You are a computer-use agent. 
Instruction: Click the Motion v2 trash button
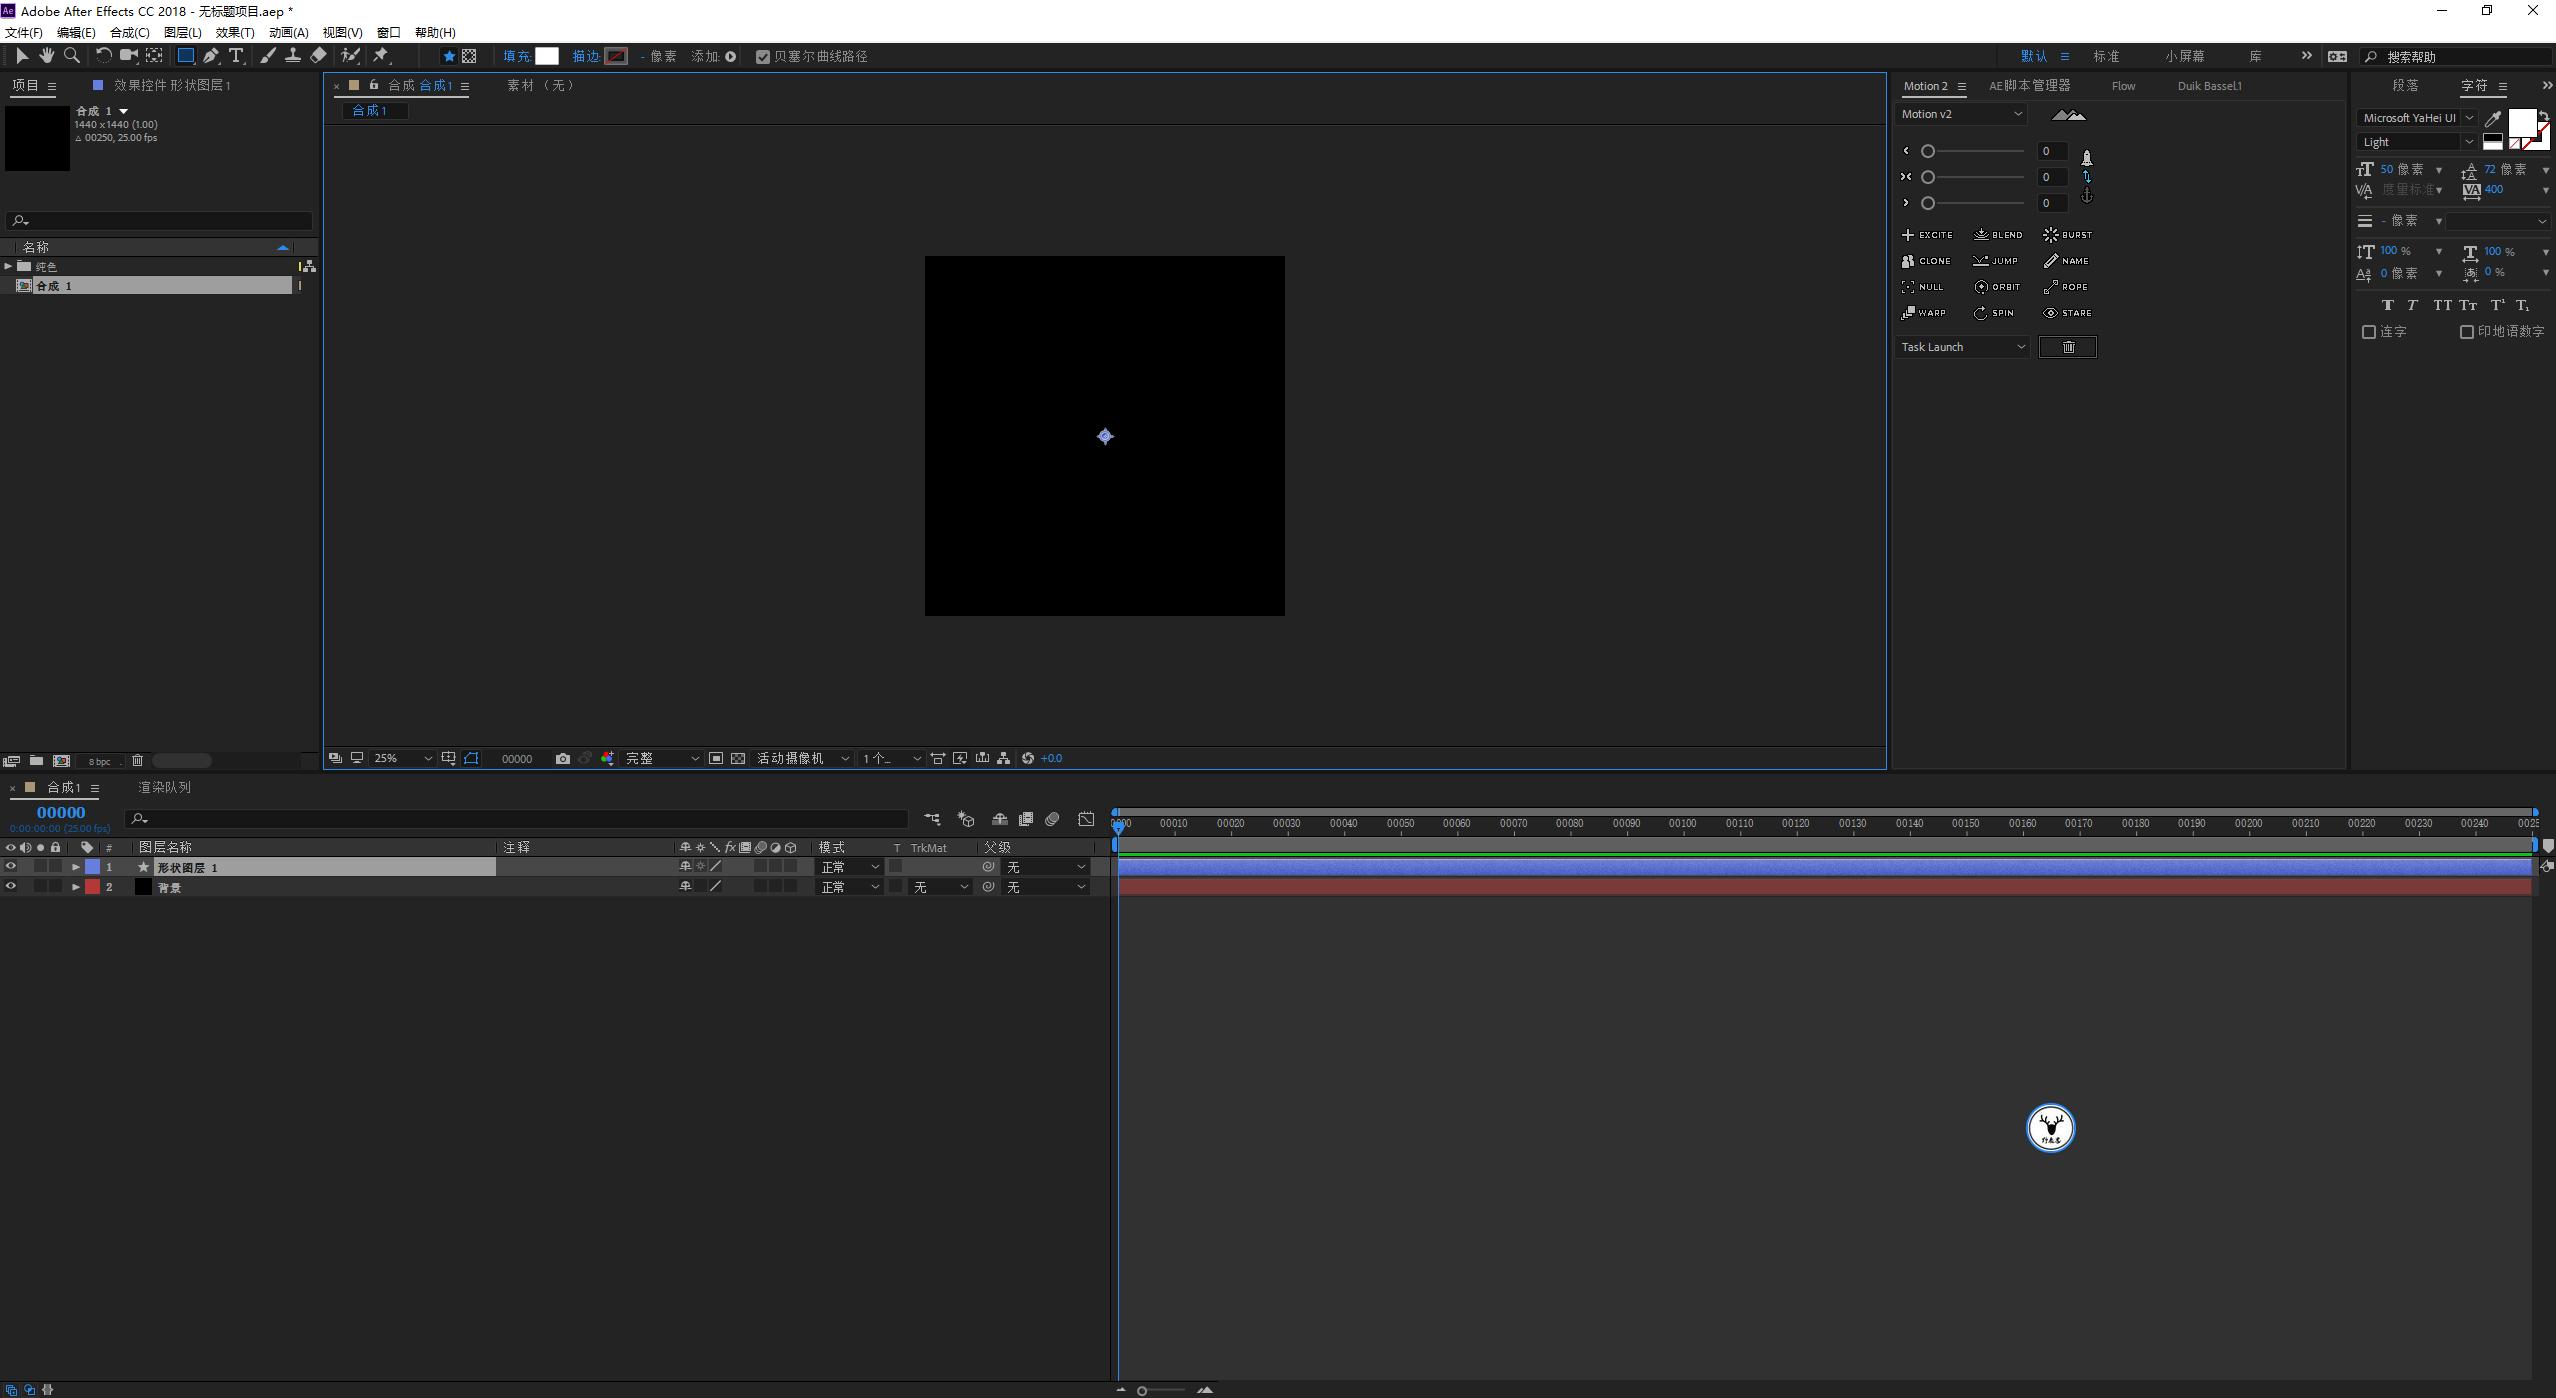click(2067, 347)
